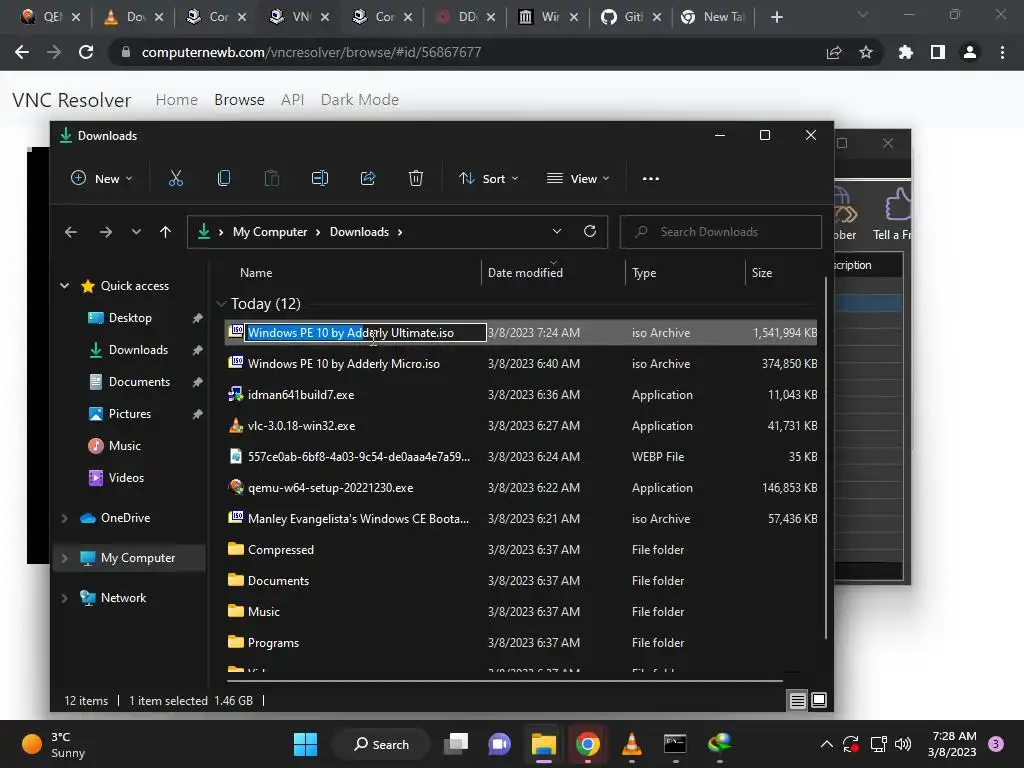Share this page icon in address bar

tap(834, 52)
